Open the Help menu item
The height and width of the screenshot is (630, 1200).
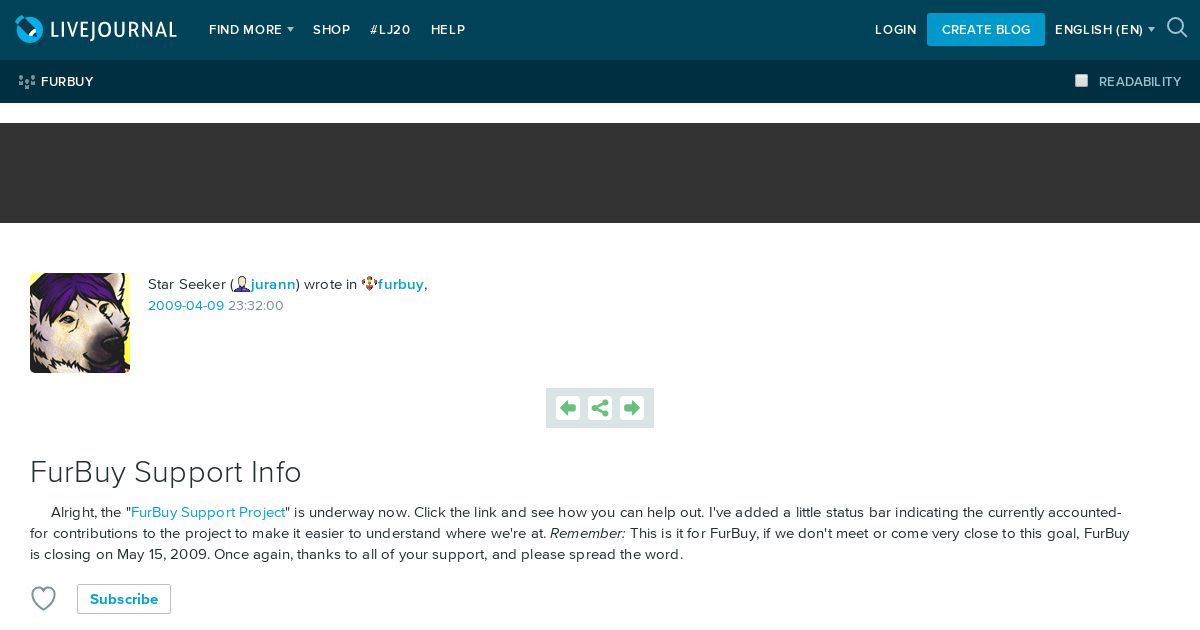pos(448,30)
